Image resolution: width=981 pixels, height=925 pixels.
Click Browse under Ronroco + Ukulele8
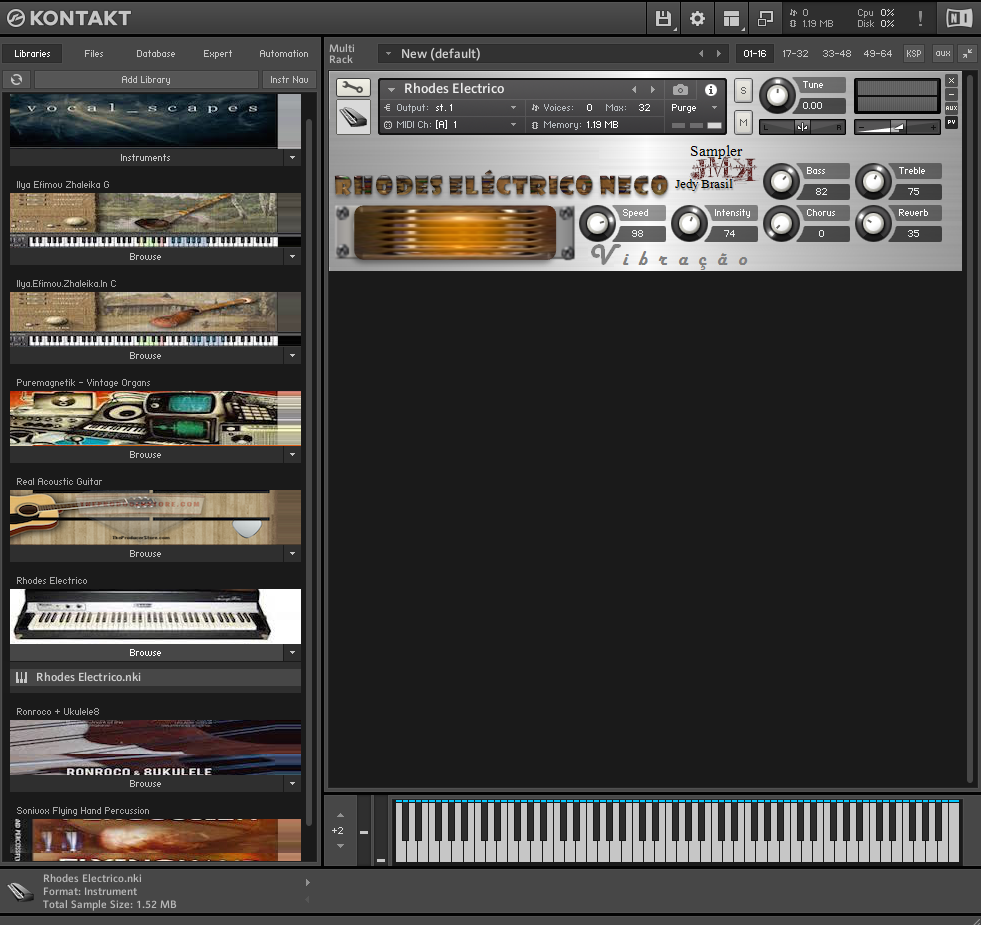pyautogui.click(x=145, y=784)
